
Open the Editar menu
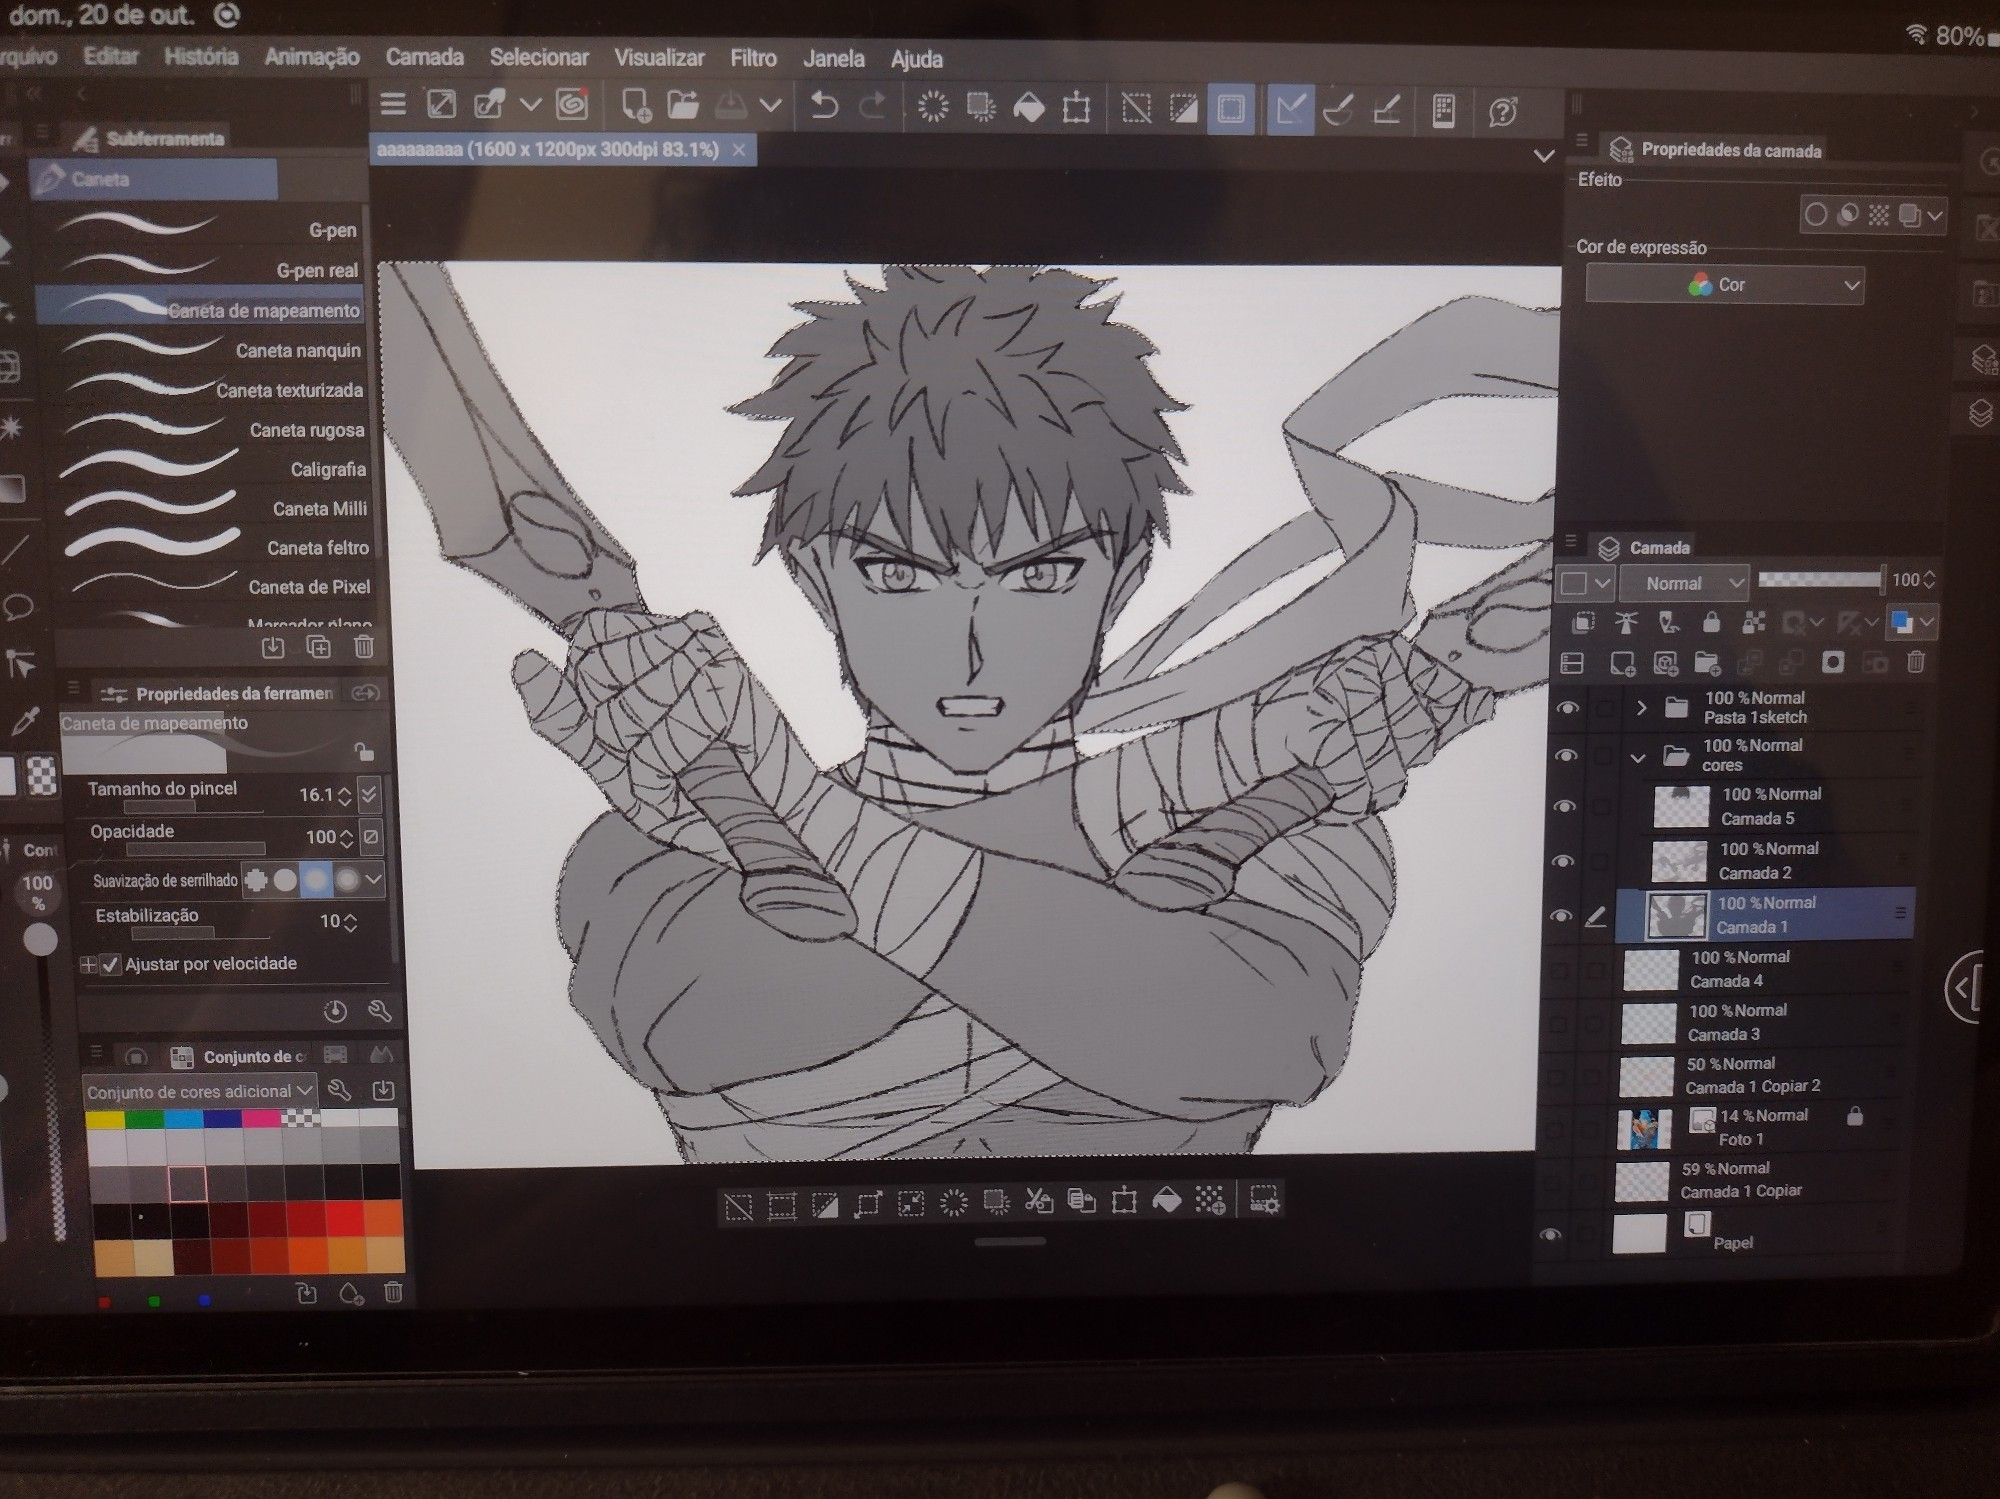110,56
